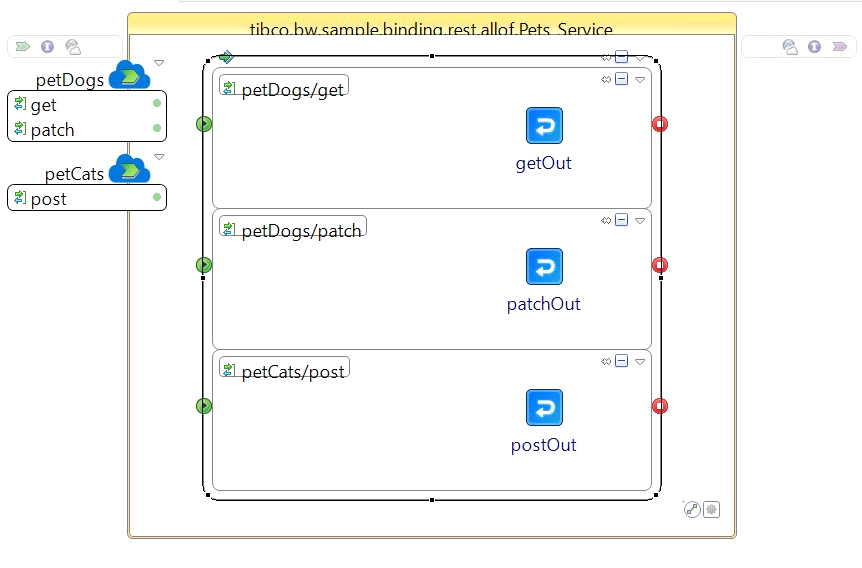The width and height of the screenshot is (862, 568).
Task: Click the red end node of petDogs/patch
Action: pos(660,265)
